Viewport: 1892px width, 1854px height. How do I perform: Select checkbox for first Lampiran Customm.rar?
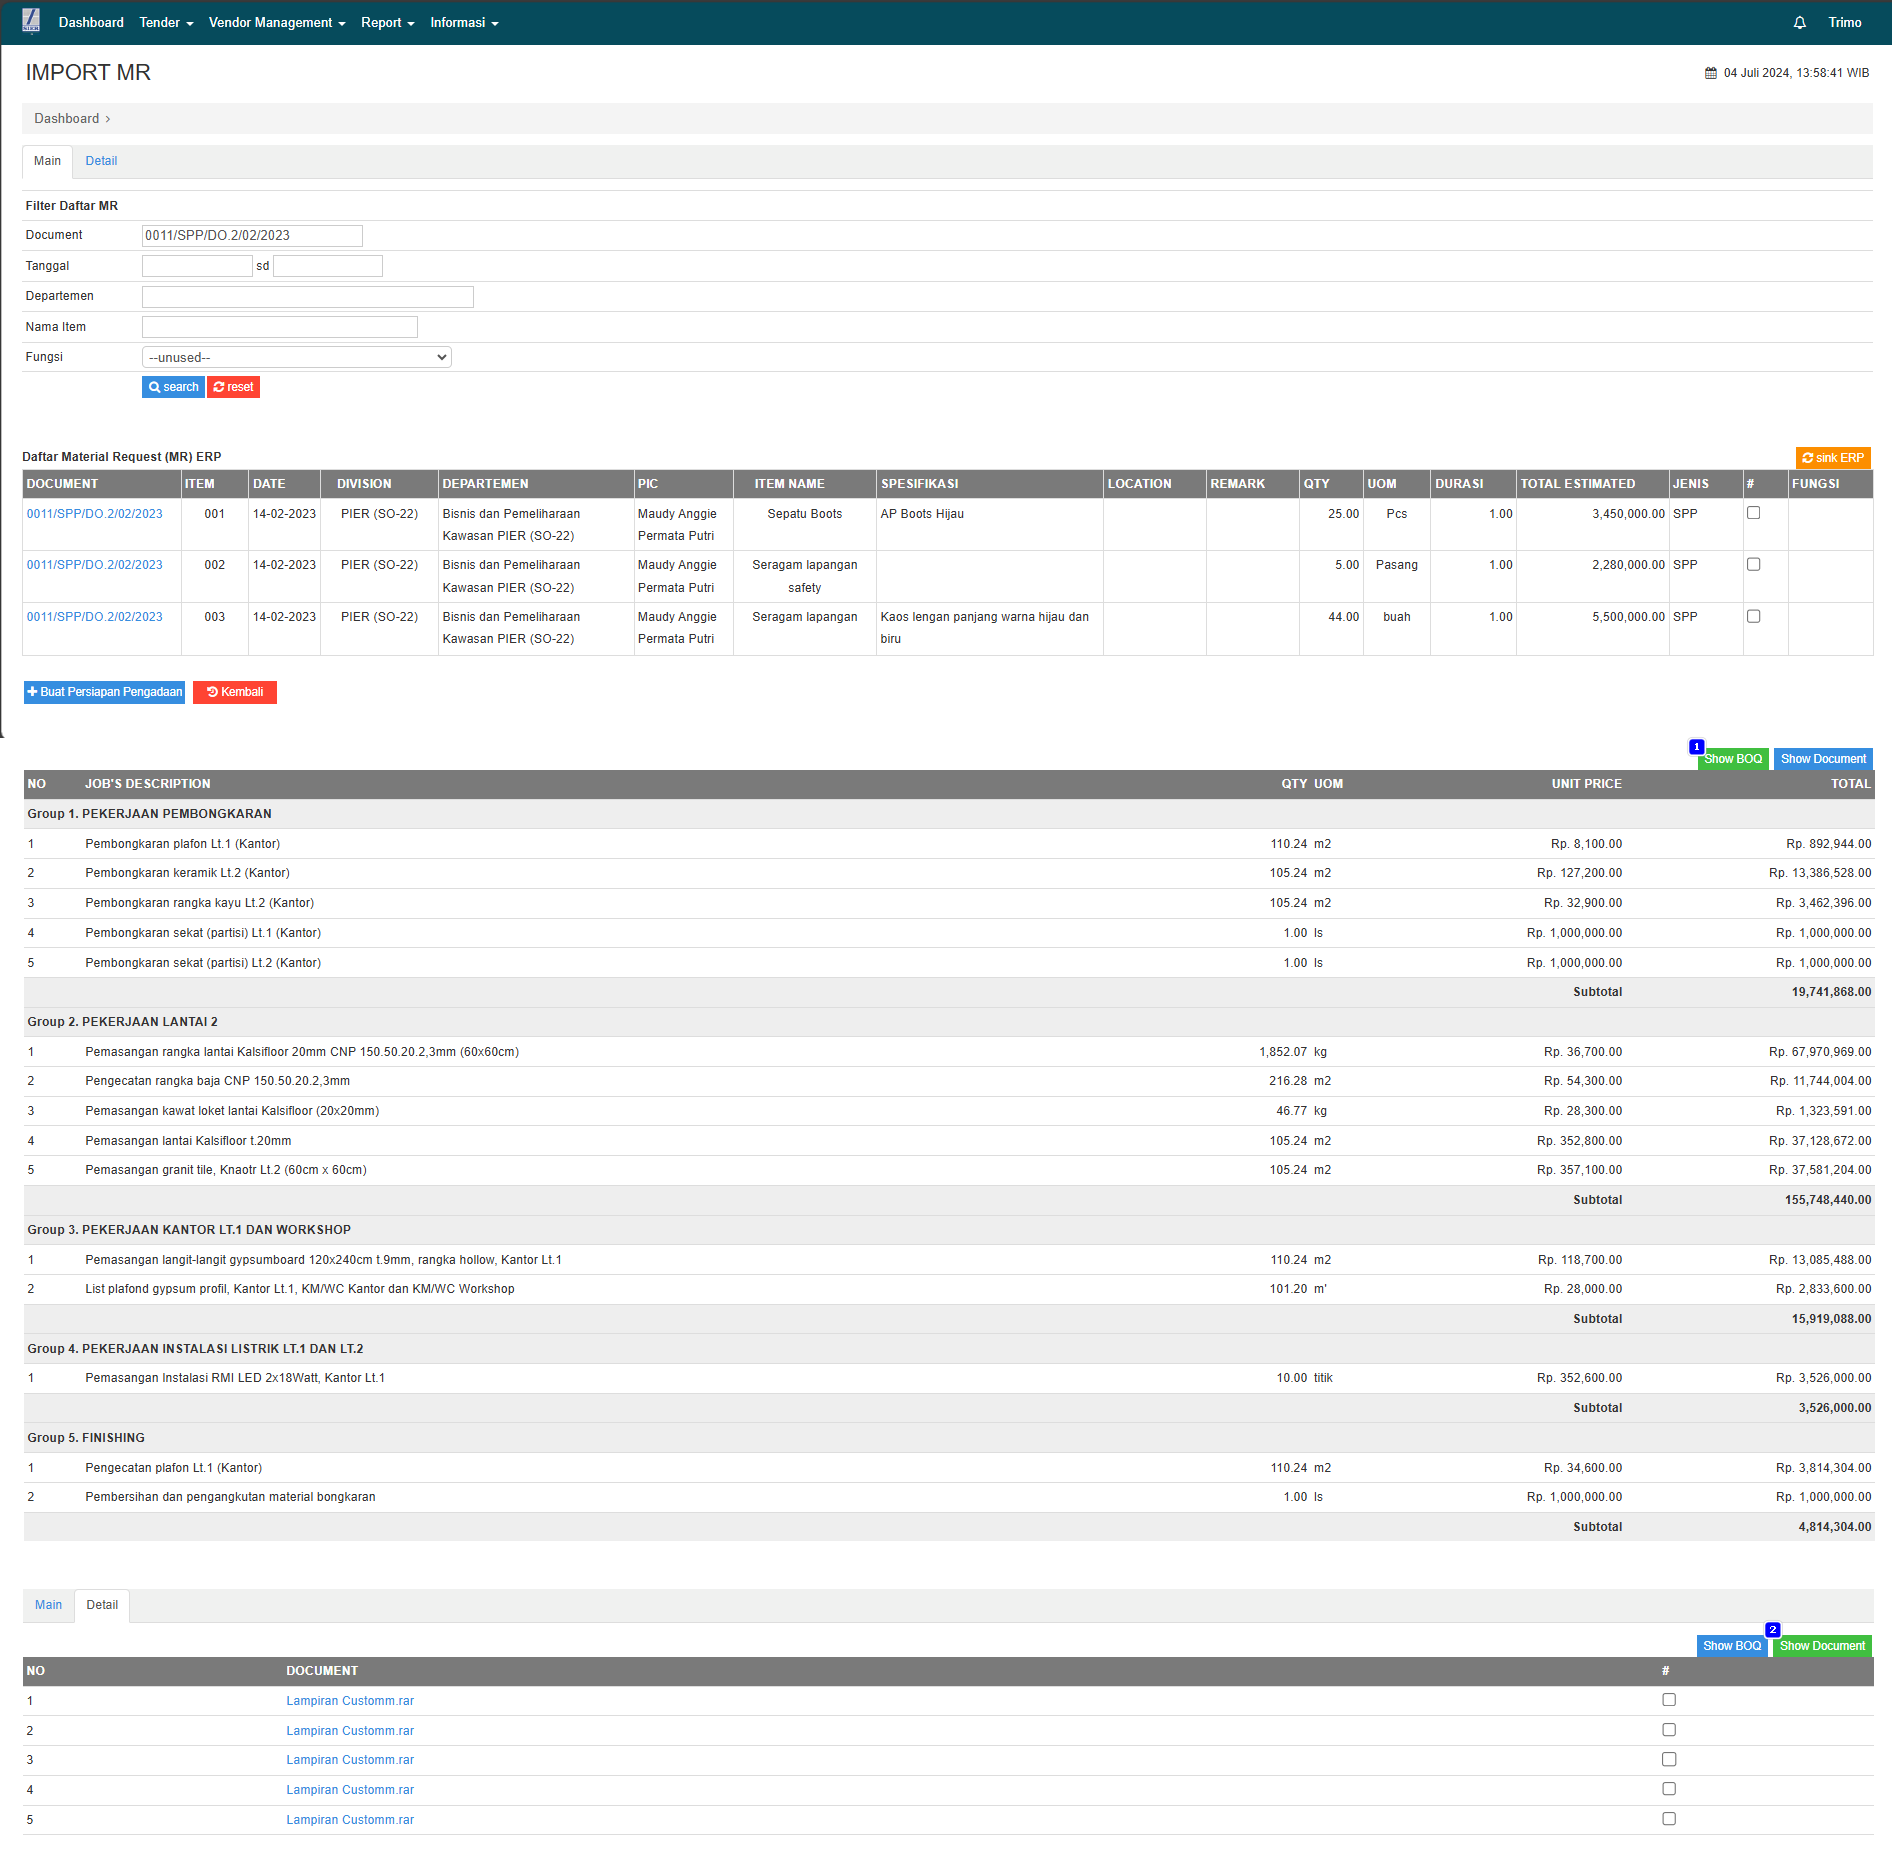click(1668, 1700)
